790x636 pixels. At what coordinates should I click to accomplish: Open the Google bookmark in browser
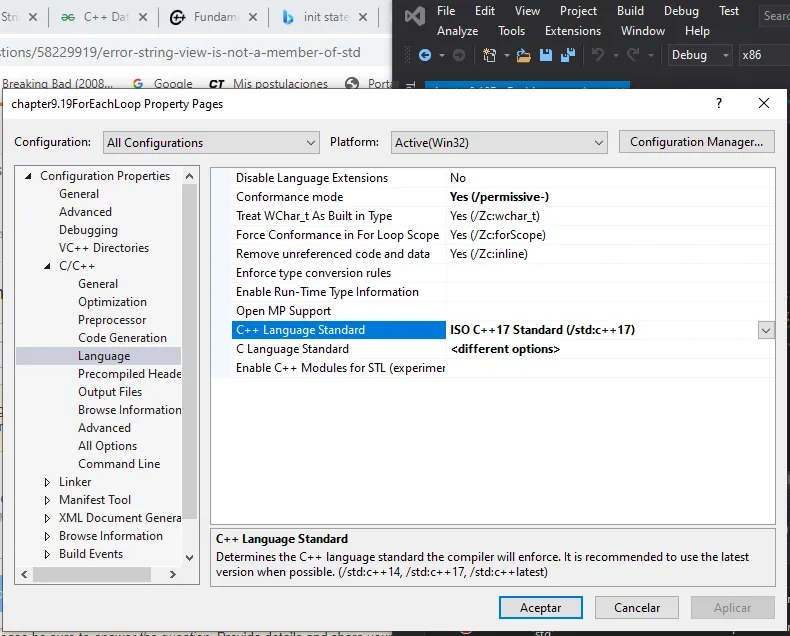coord(162,83)
